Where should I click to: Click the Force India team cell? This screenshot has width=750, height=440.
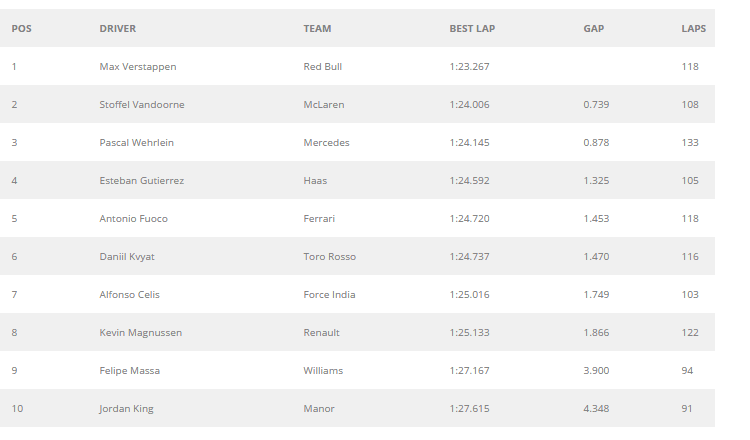(329, 295)
